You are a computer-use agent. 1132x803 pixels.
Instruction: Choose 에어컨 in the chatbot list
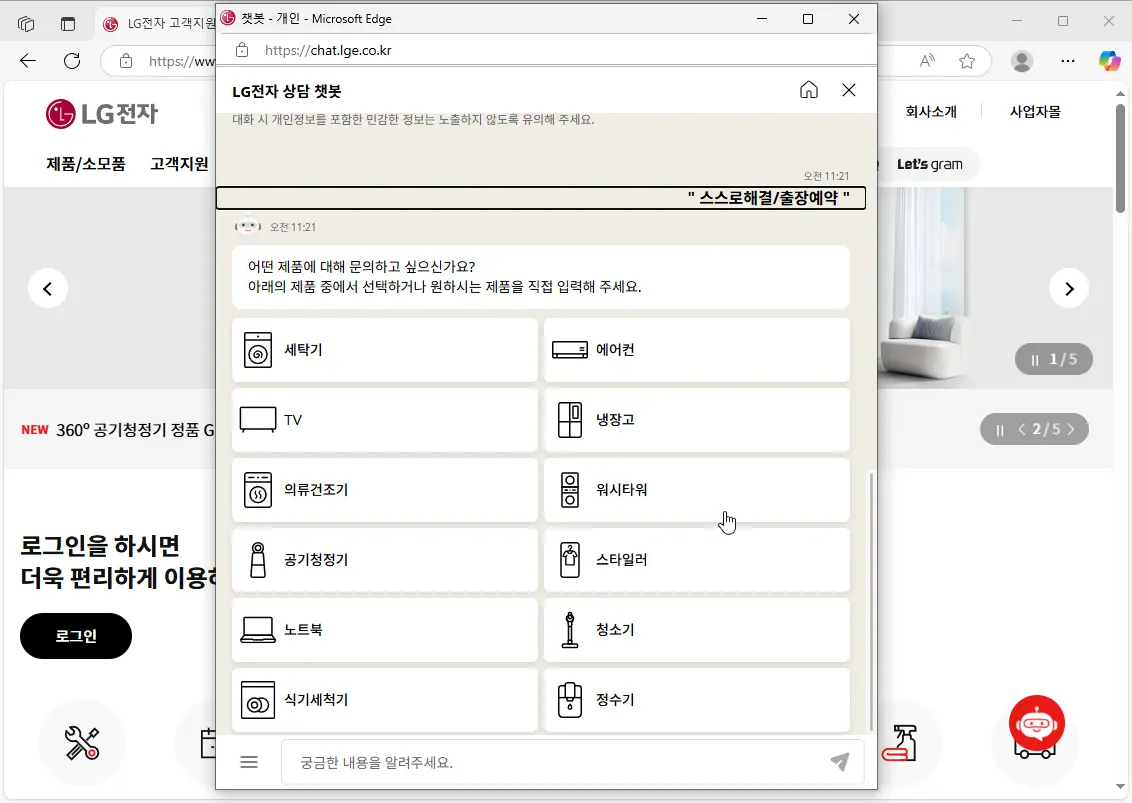pyautogui.click(x=697, y=350)
